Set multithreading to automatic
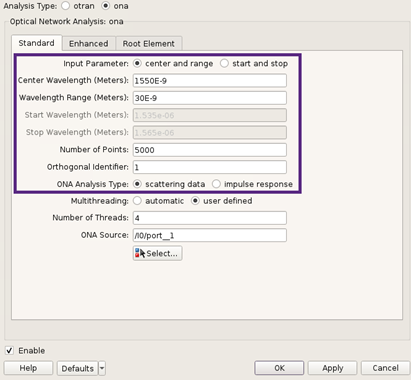411x380 pixels. click(x=137, y=201)
